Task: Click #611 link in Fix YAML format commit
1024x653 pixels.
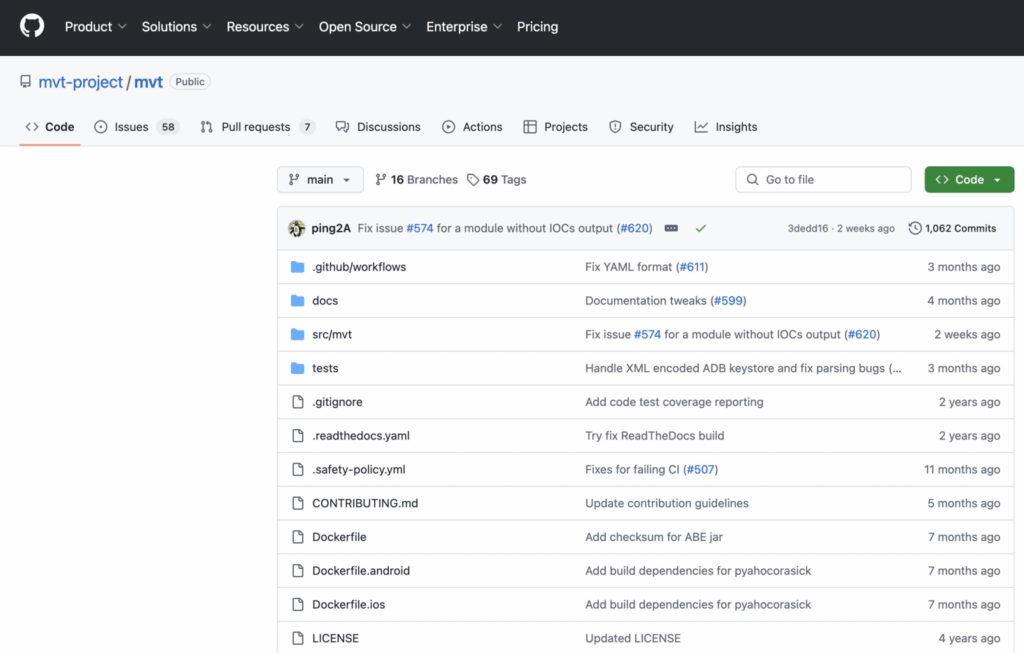Action: click(x=692, y=266)
